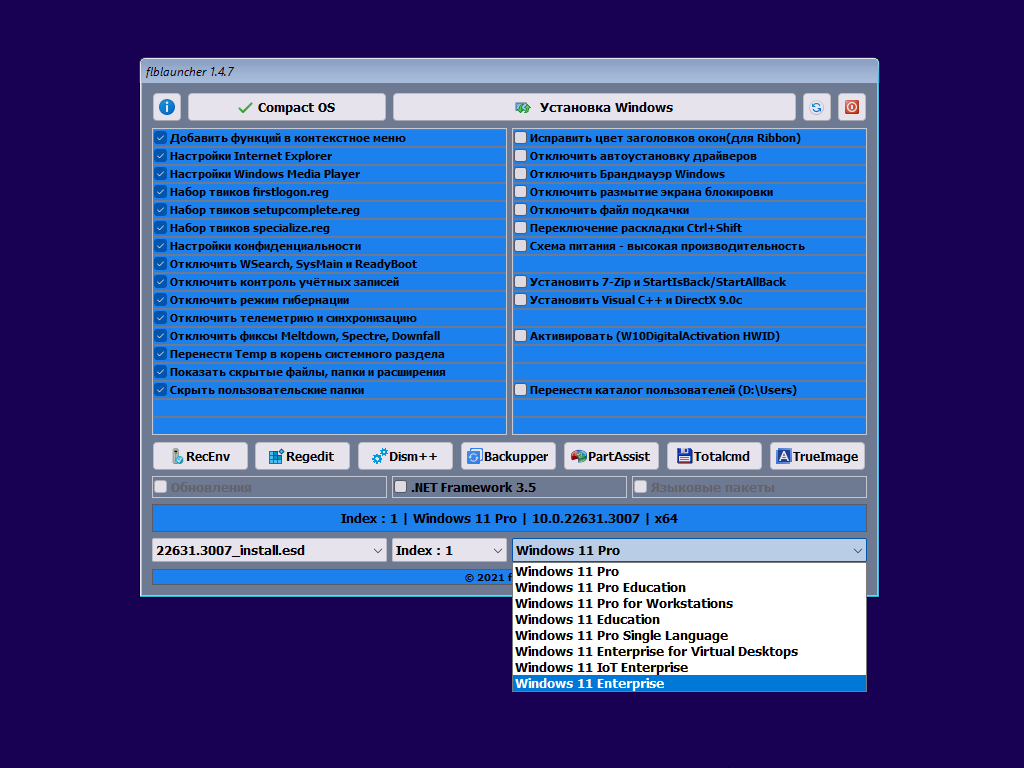1024x768 pixels.
Task: Launch the Dism++ utility
Action: (x=405, y=456)
